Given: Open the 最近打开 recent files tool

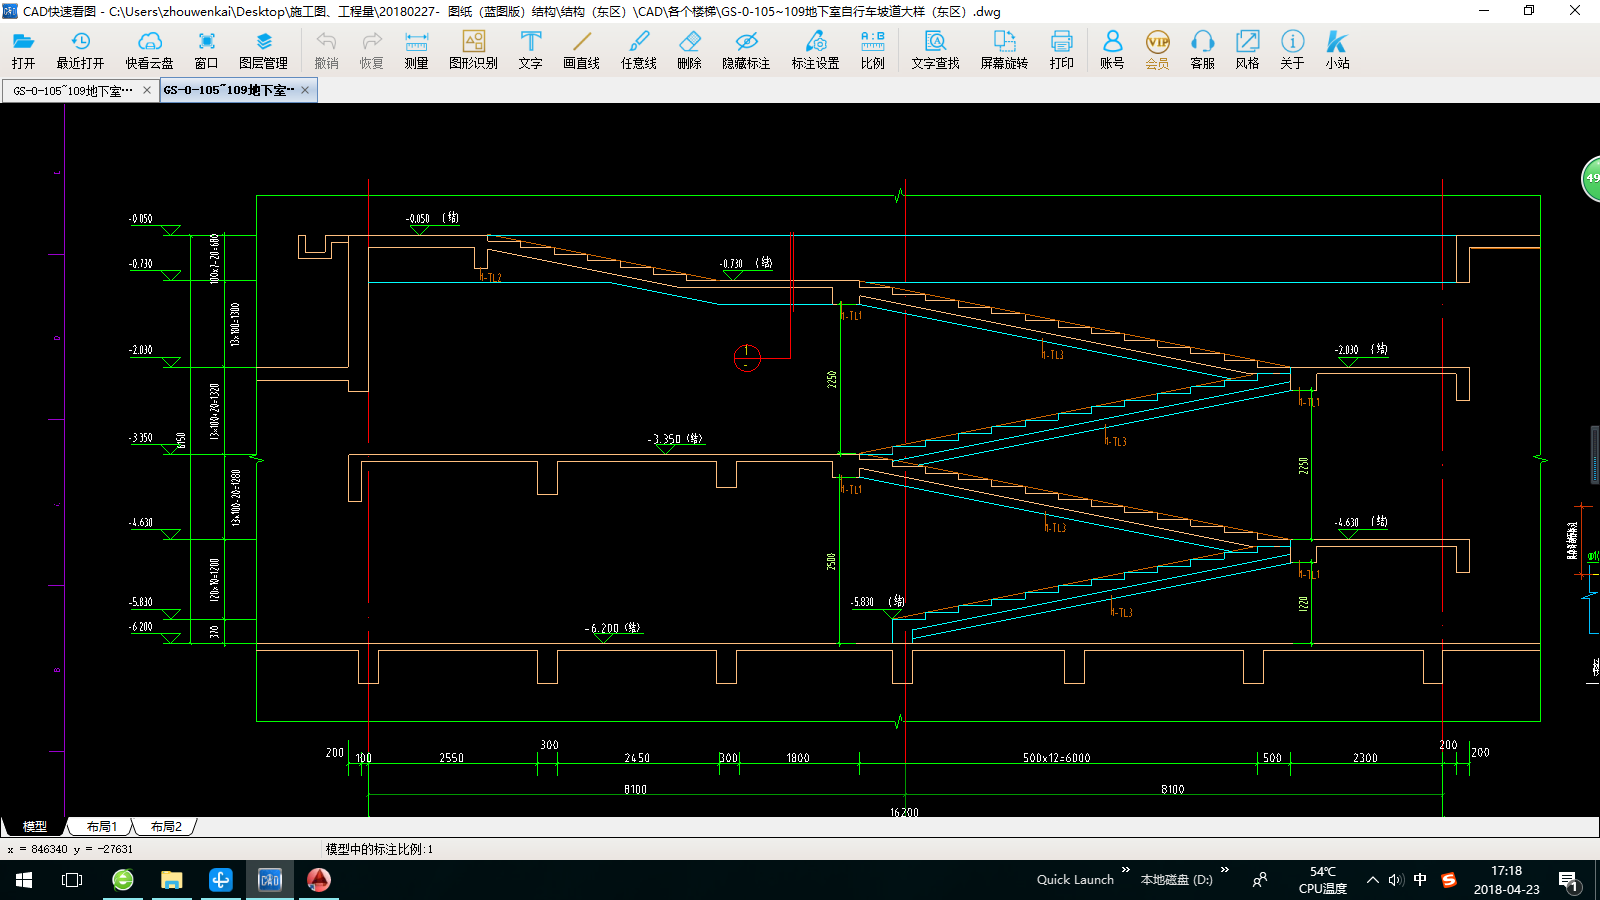Looking at the screenshot, I should point(80,50).
